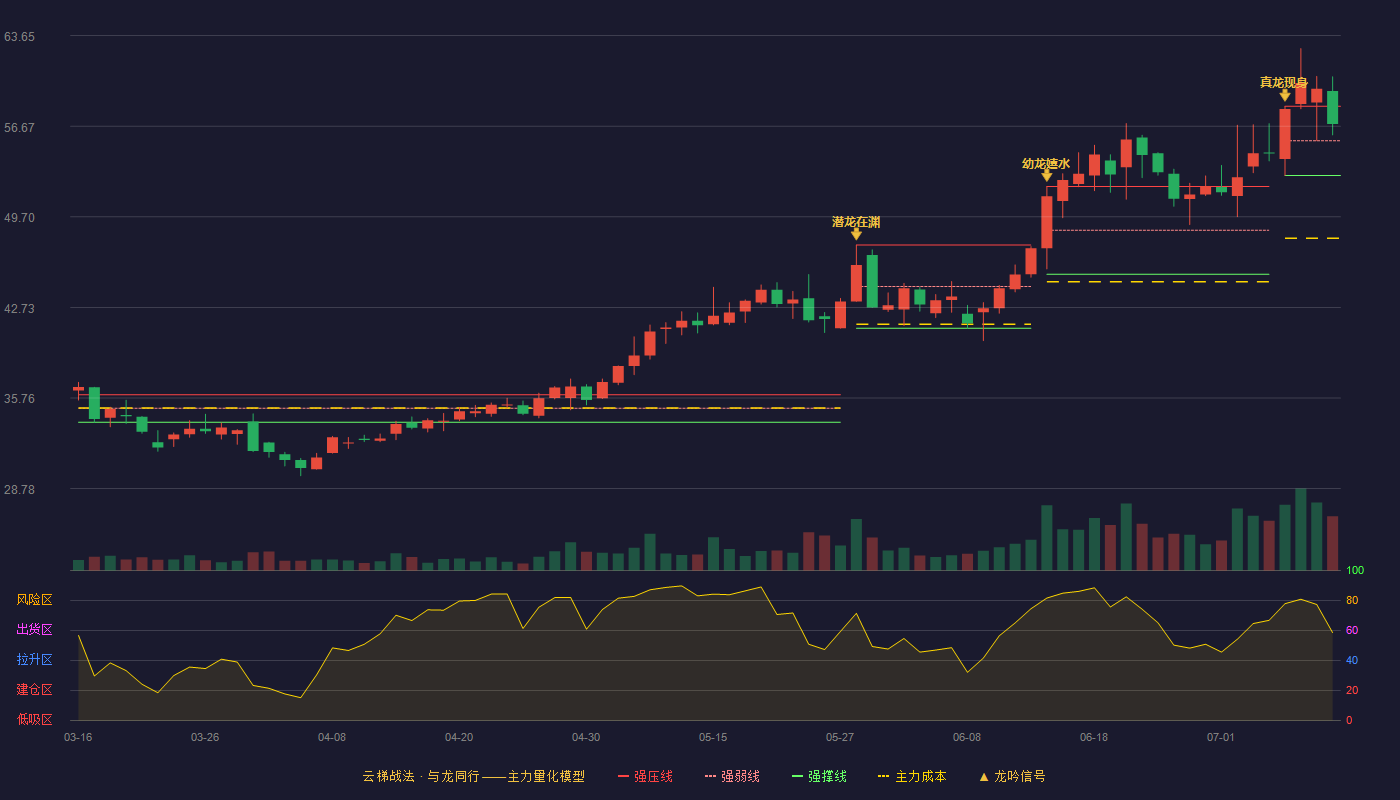Select the 真龙现身 signal label
Screen dimensions: 1400x800
1284,82
